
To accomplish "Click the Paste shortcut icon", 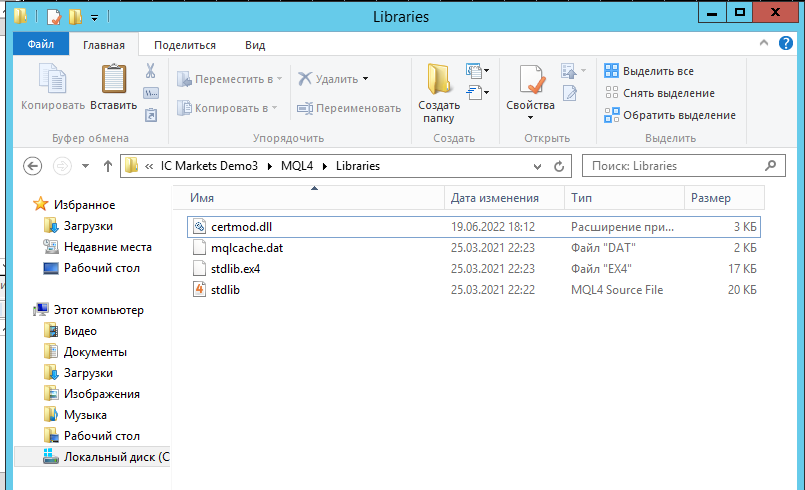I will click(151, 115).
